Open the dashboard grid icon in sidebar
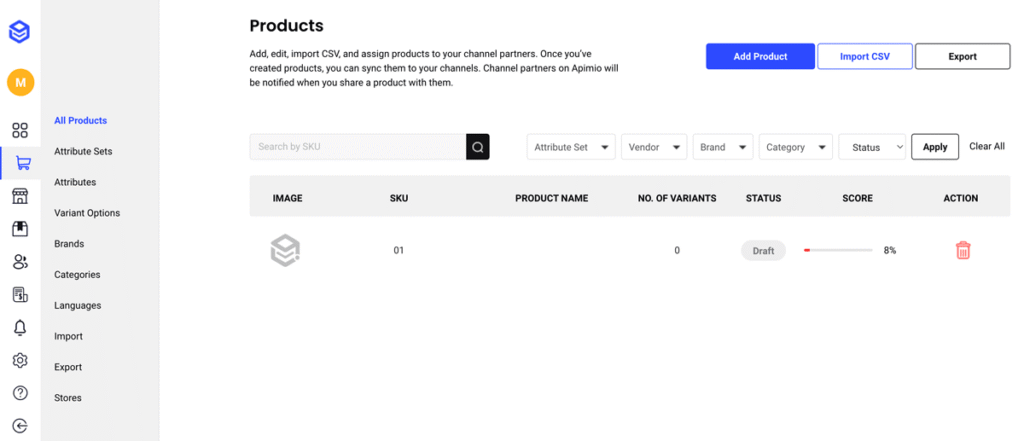Viewport: 1024px width, 441px height. (20, 130)
